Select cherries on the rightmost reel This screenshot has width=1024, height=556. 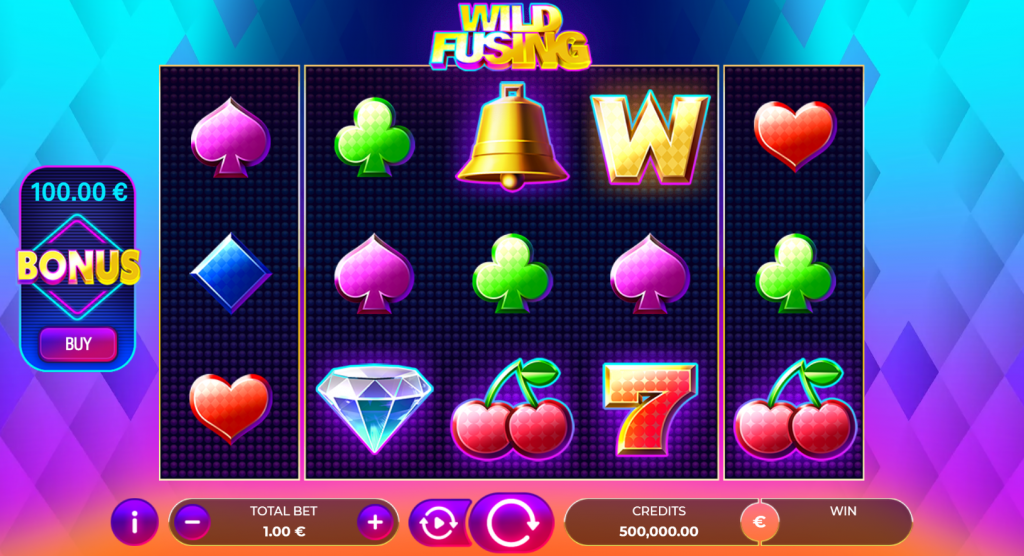point(794,408)
